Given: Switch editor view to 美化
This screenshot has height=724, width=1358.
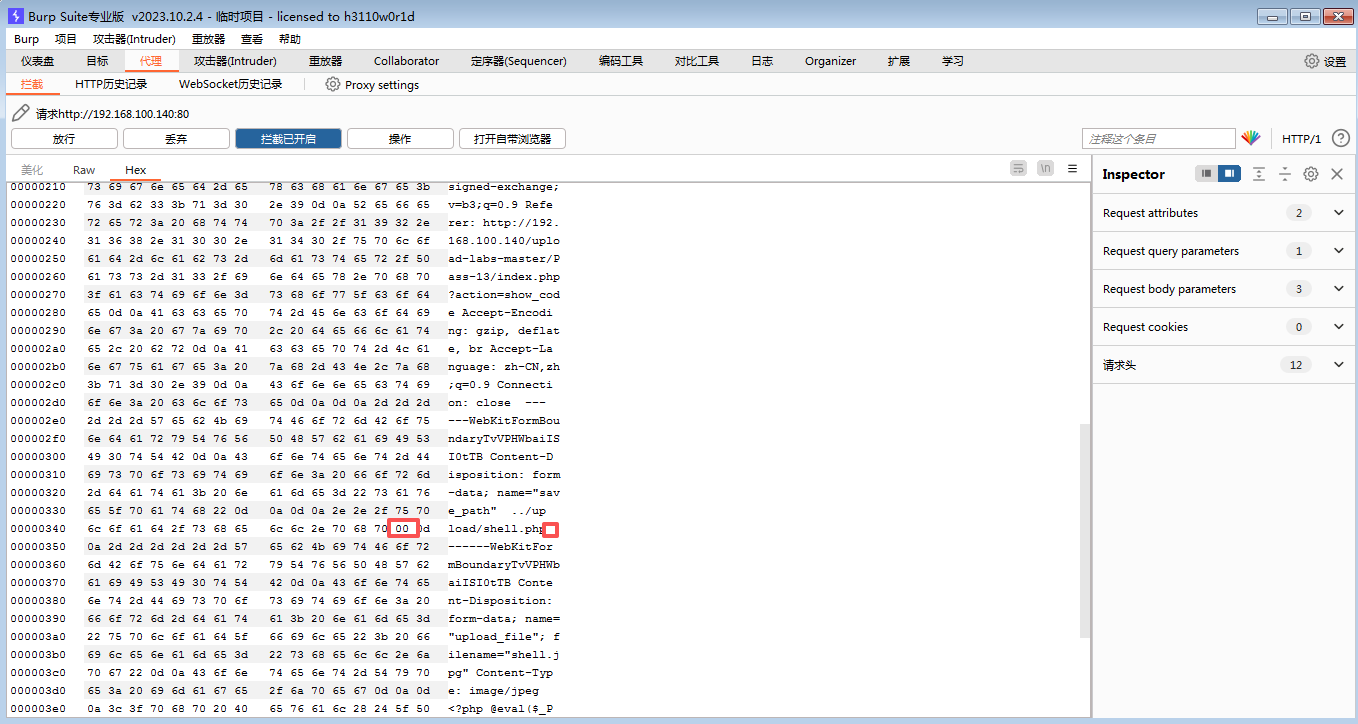Looking at the screenshot, I should pyautogui.click(x=32, y=170).
